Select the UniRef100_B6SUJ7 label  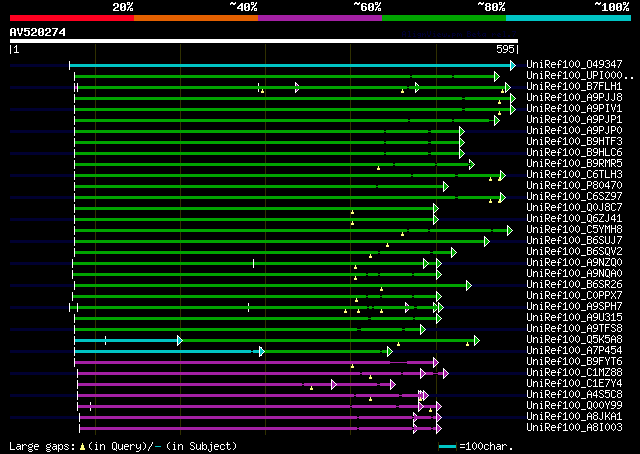[x=574, y=240]
